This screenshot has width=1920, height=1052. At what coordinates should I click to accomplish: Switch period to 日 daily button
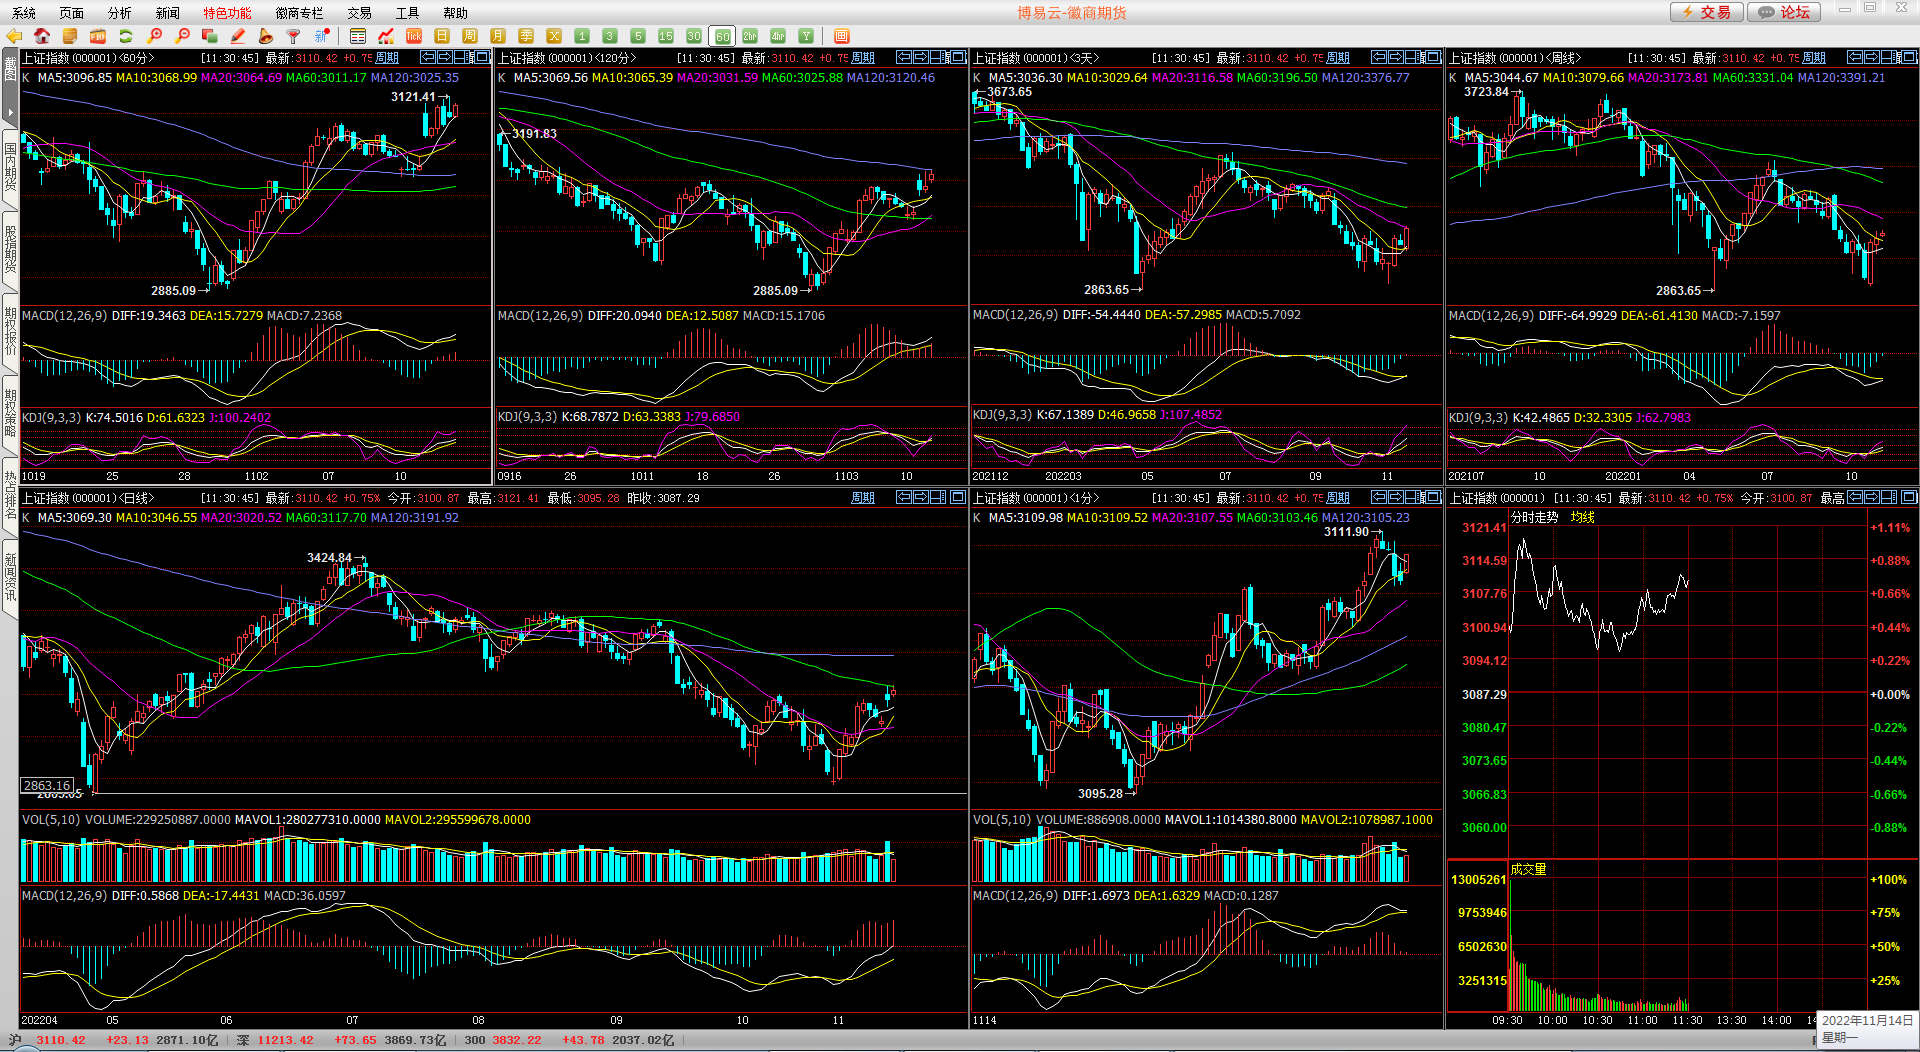point(442,36)
